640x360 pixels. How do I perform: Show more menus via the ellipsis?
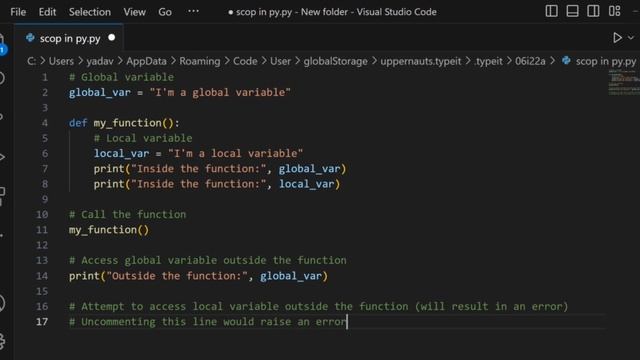[193, 11]
